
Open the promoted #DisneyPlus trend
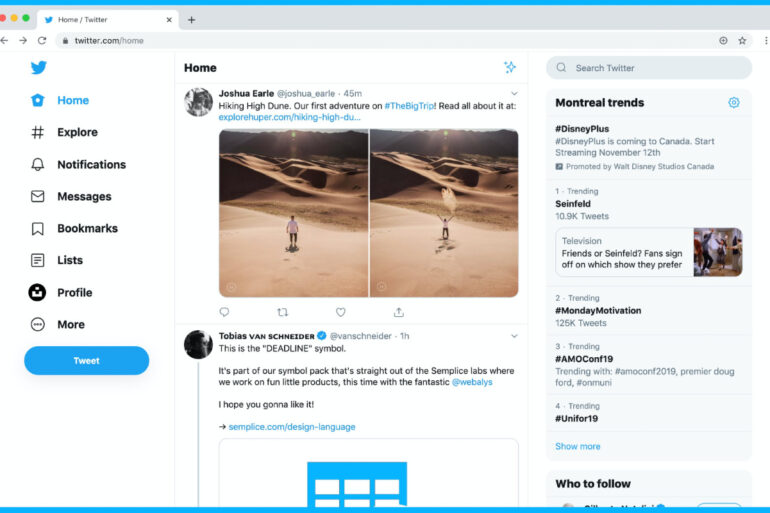[x=649, y=147]
